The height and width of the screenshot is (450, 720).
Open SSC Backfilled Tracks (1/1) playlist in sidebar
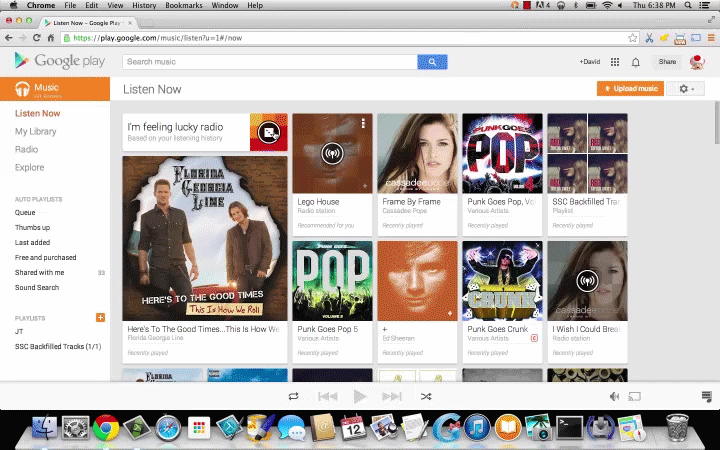[58, 347]
